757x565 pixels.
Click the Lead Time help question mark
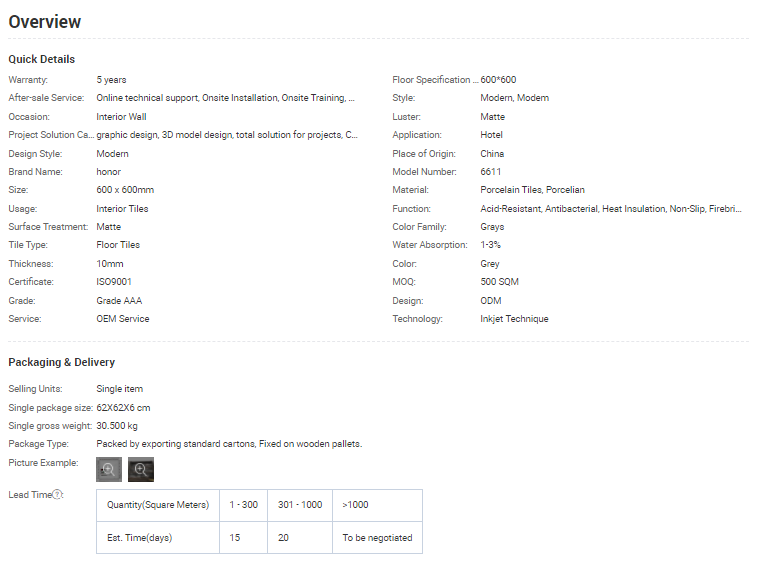coord(58,495)
